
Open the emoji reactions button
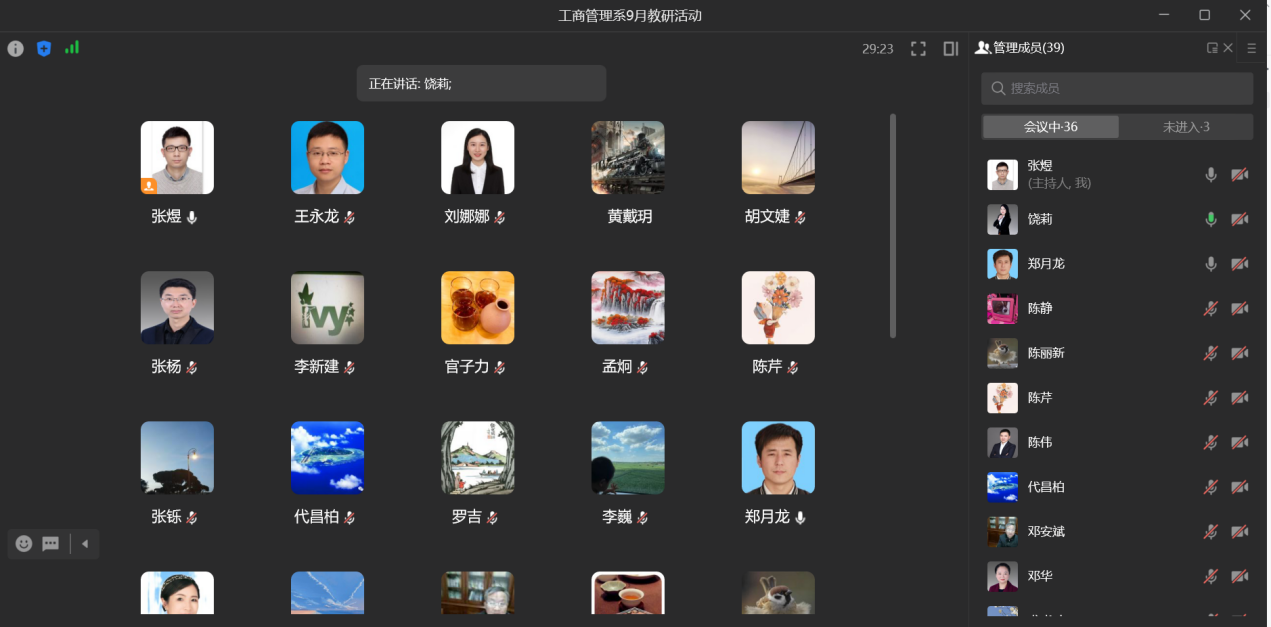(x=24, y=544)
